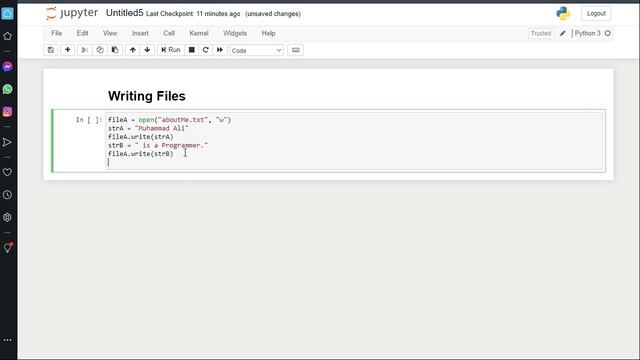This screenshot has width=640, height=360.
Task: Open the settings gear in sidebar
Action: tap(7, 217)
